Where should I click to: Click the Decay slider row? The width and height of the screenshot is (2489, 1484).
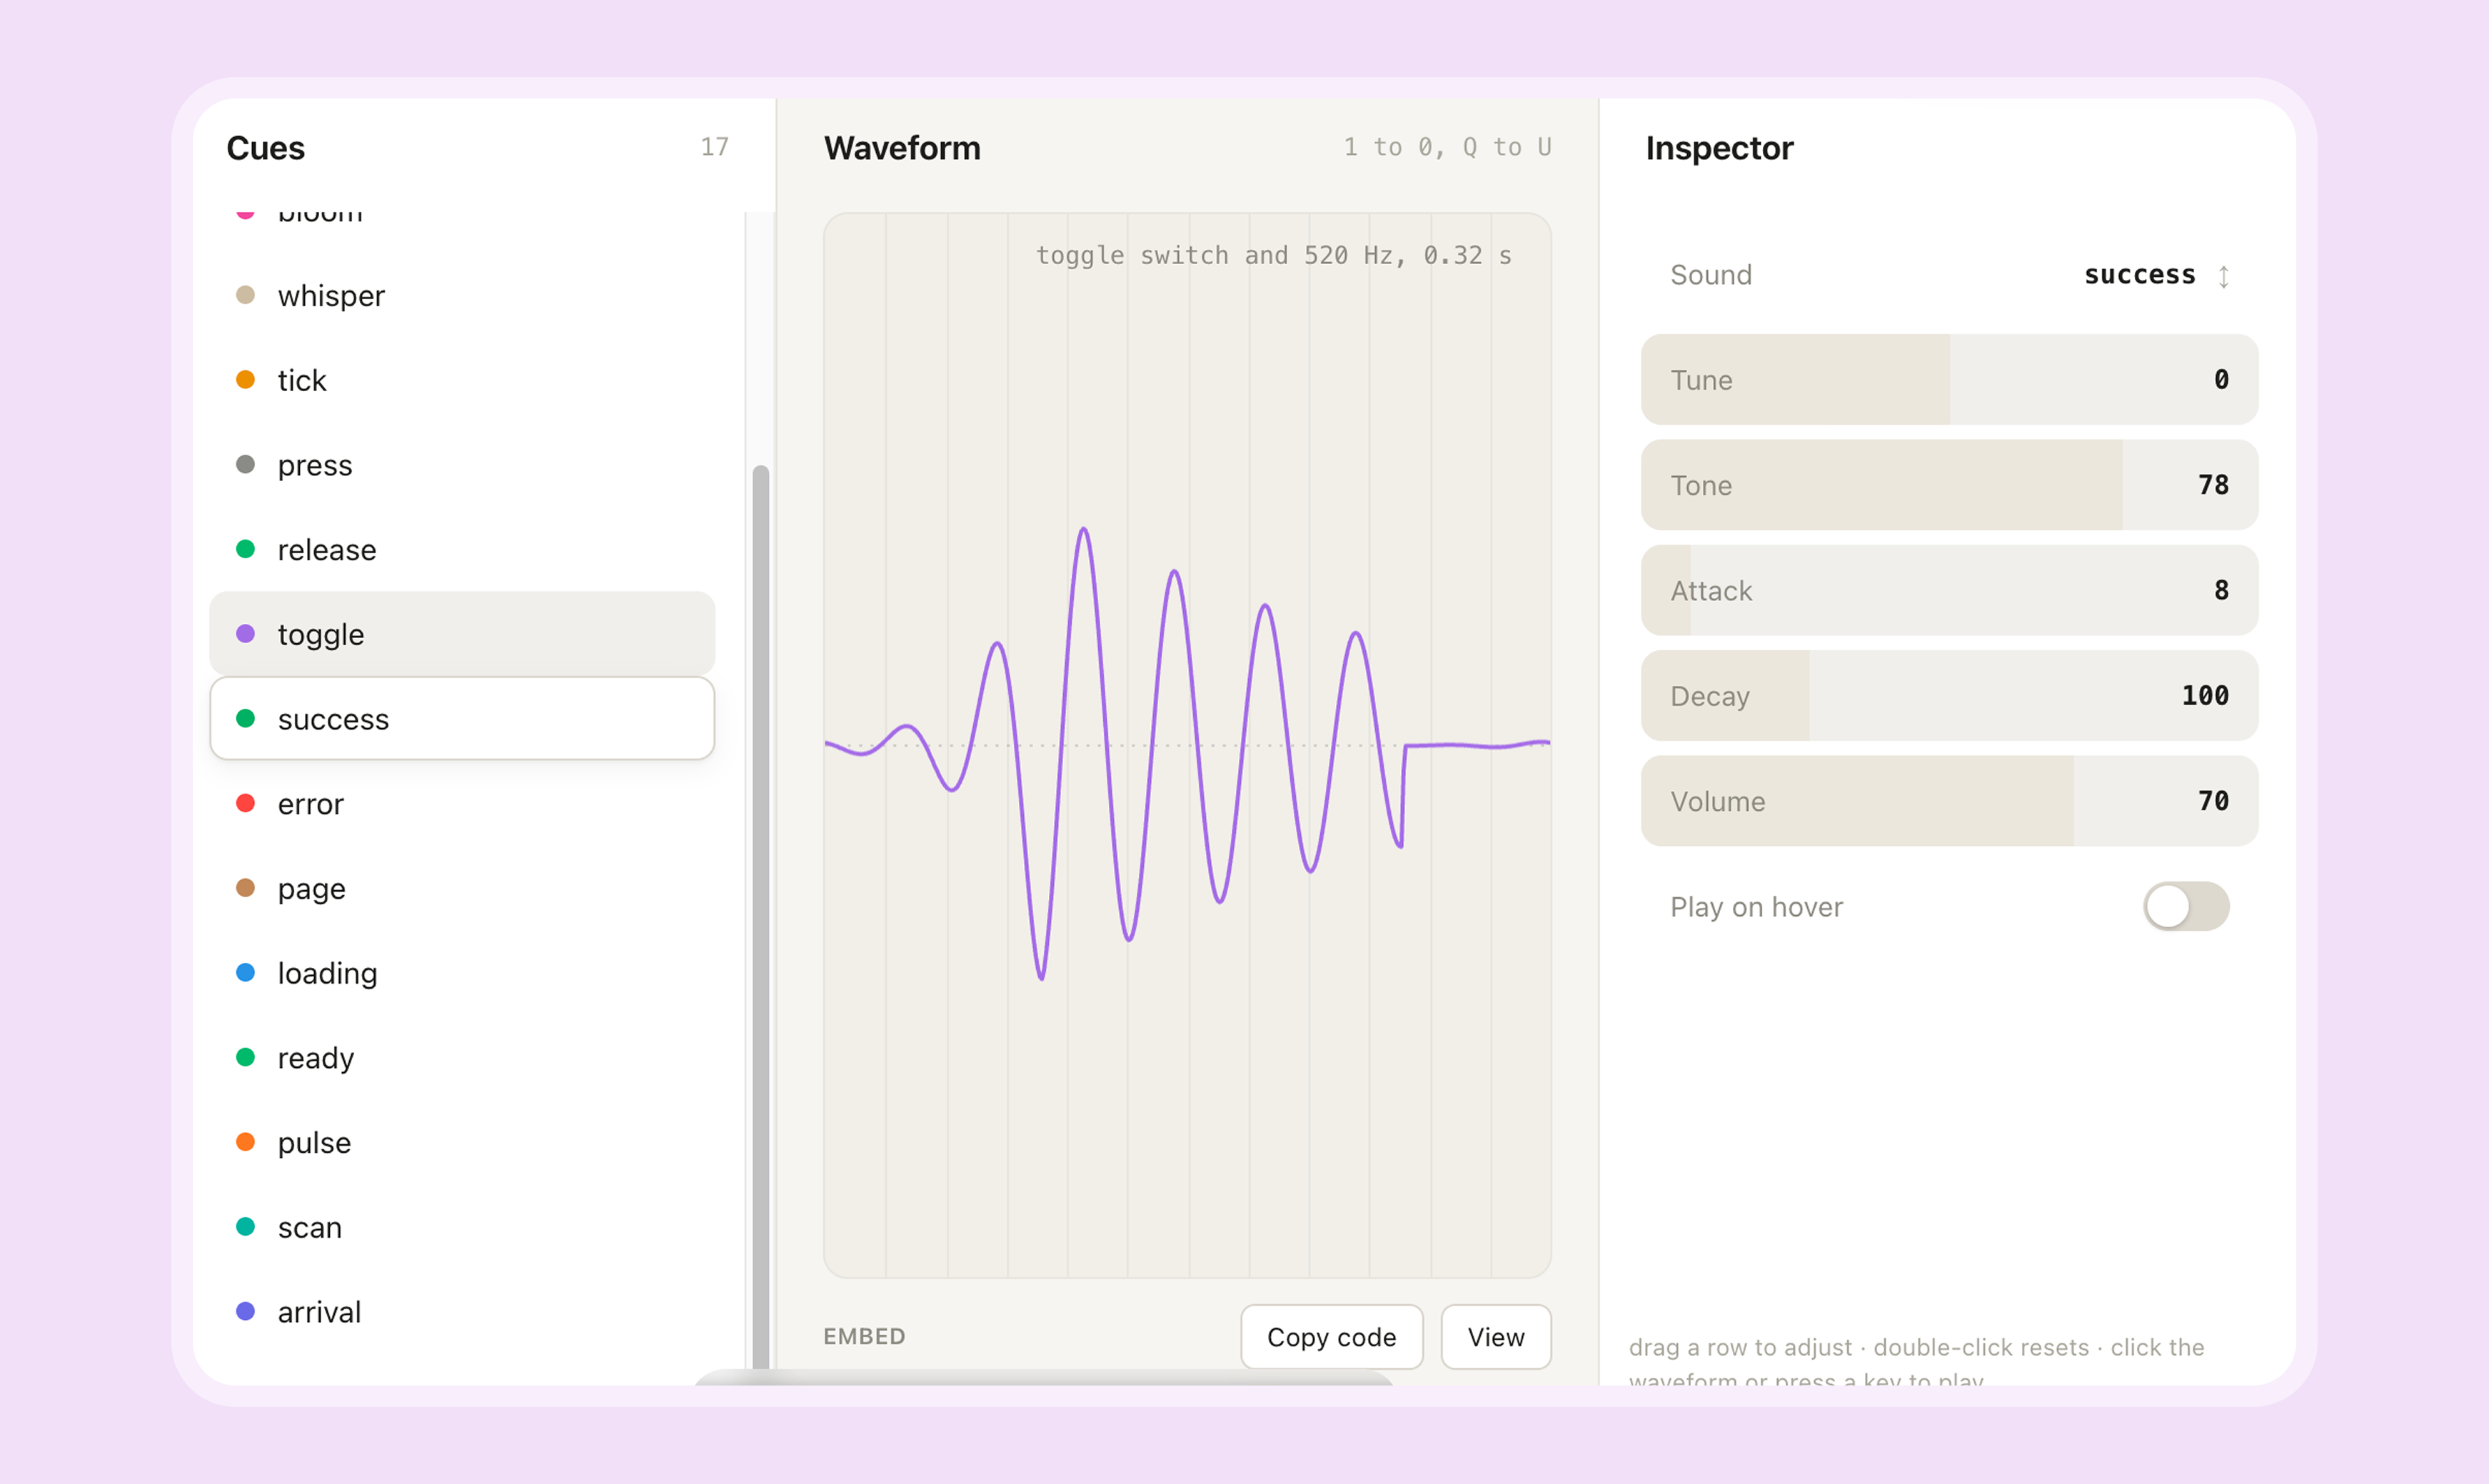click(x=1949, y=696)
